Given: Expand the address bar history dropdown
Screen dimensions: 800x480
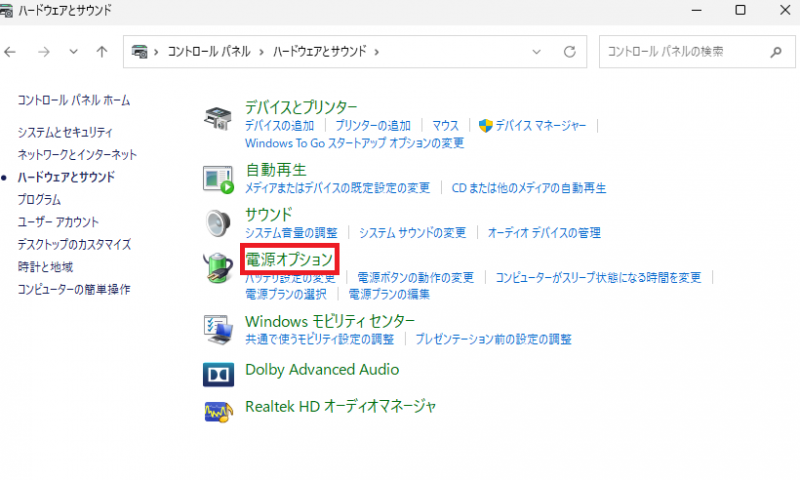Looking at the screenshot, I should pos(538,51).
